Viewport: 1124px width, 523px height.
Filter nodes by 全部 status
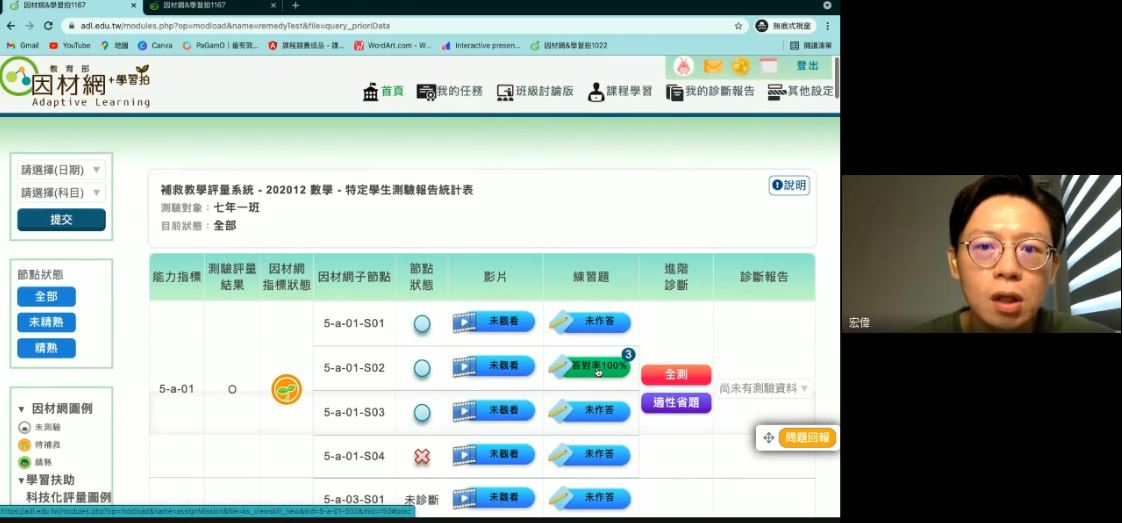tap(46, 297)
